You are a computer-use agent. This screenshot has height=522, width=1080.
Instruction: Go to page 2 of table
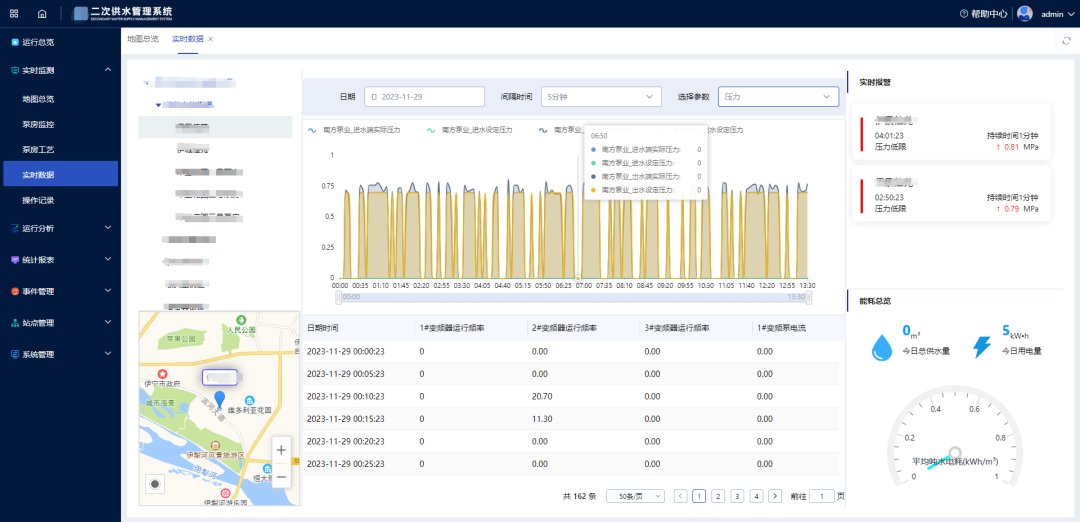718,496
